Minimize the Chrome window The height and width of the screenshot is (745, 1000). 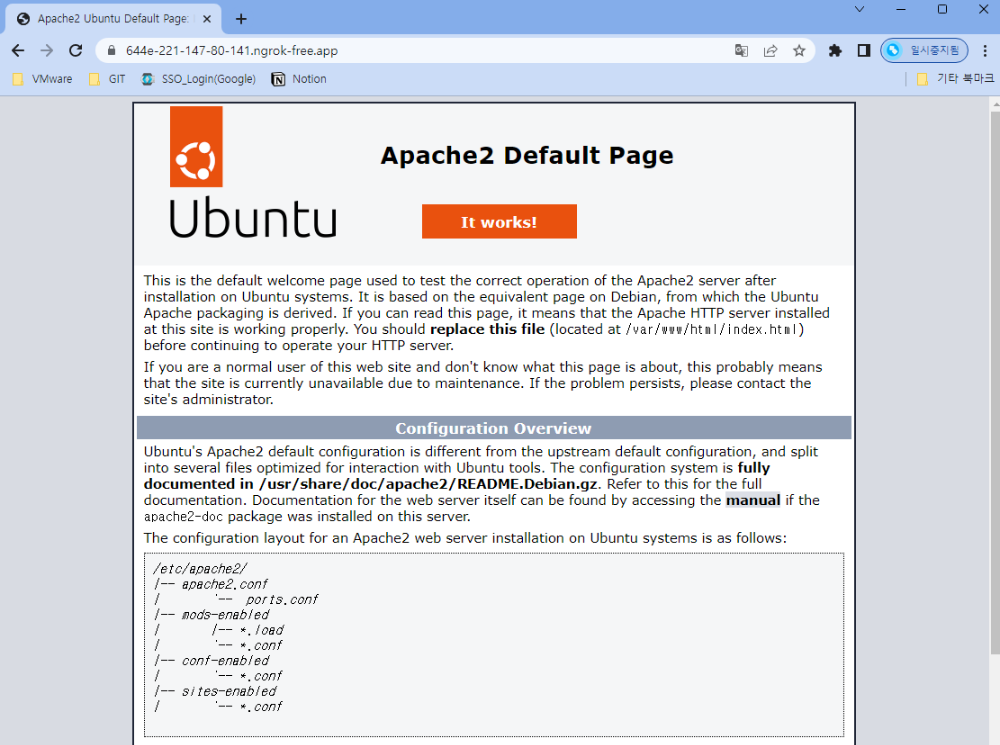pos(901,9)
